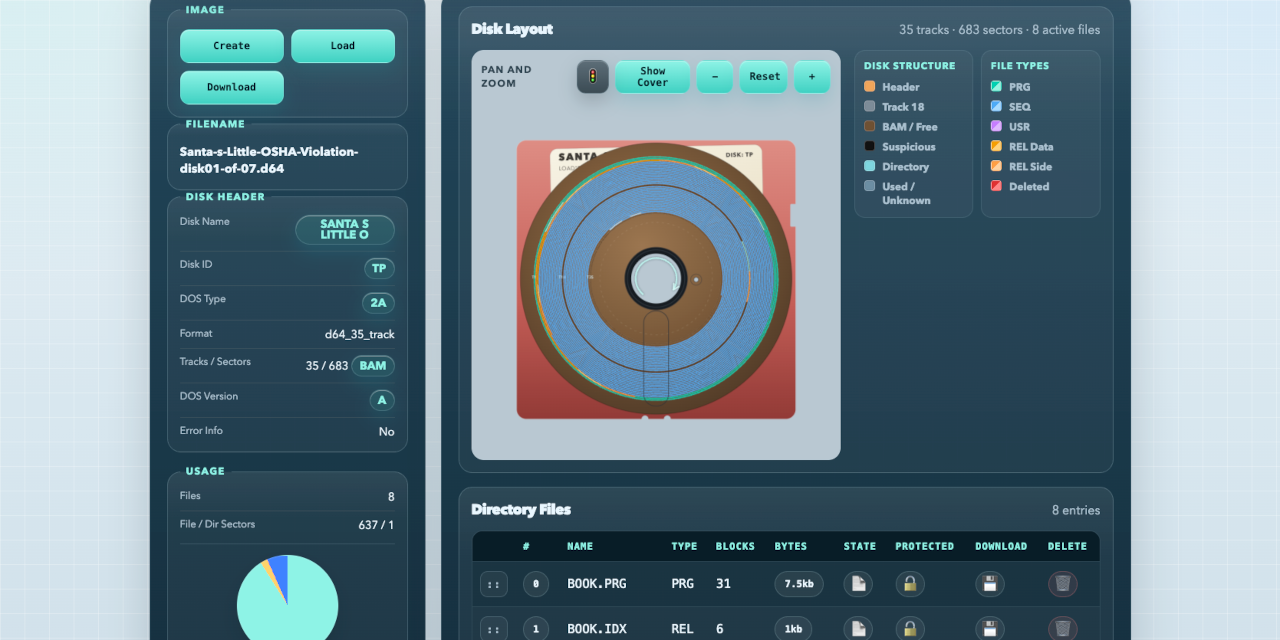Click the BLOCKS column header
The height and width of the screenshot is (640, 1280).
click(736, 547)
